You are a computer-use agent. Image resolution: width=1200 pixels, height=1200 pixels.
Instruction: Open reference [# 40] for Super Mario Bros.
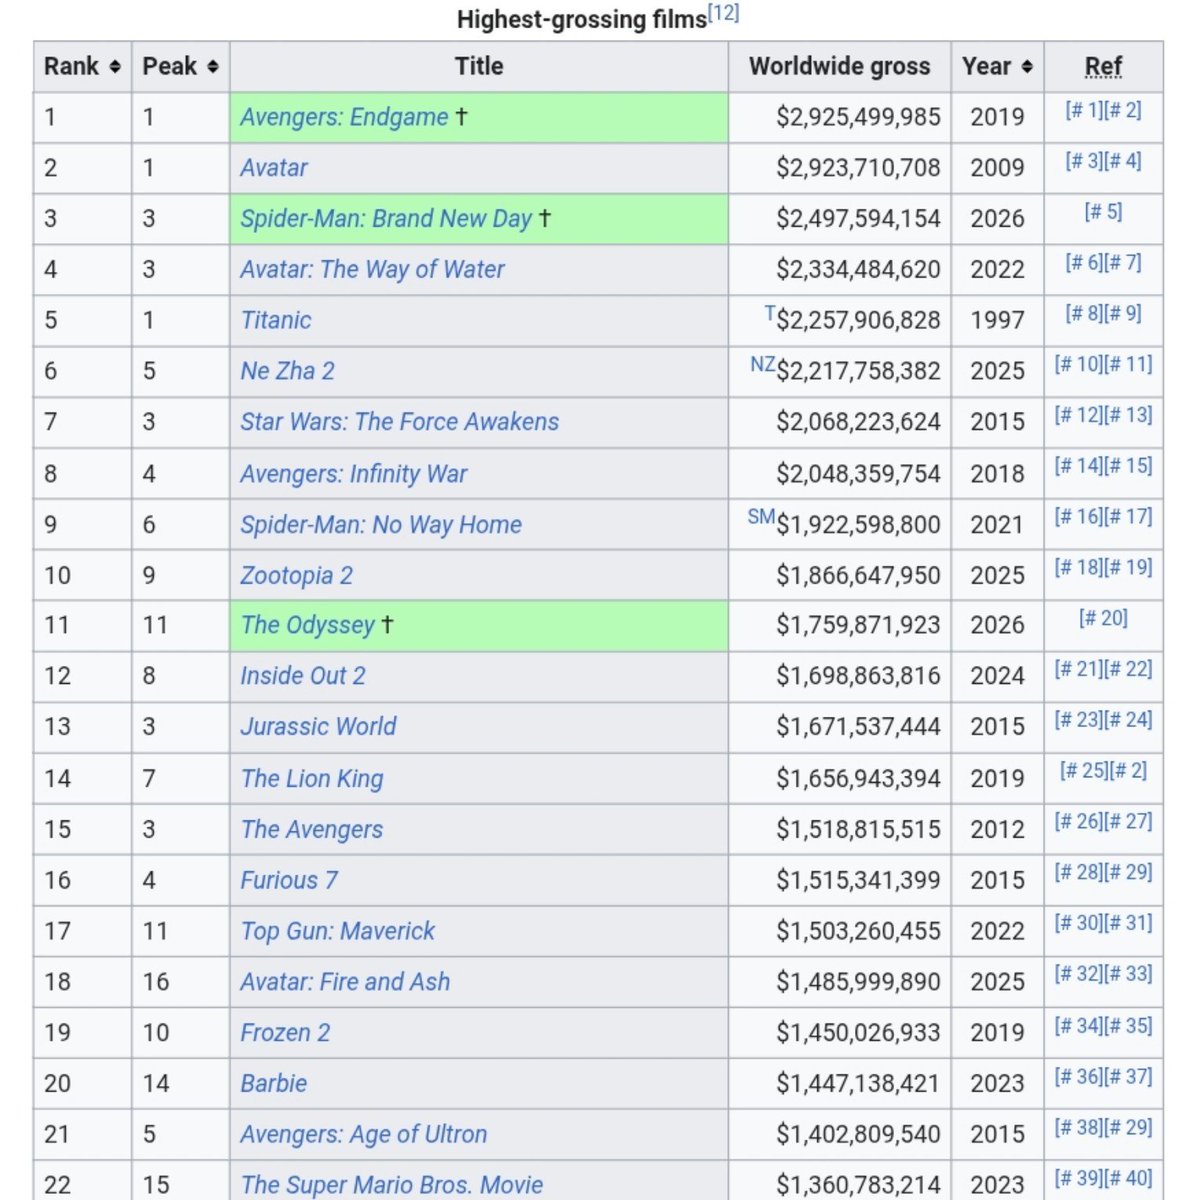pyautogui.click(x=1128, y=1180)
